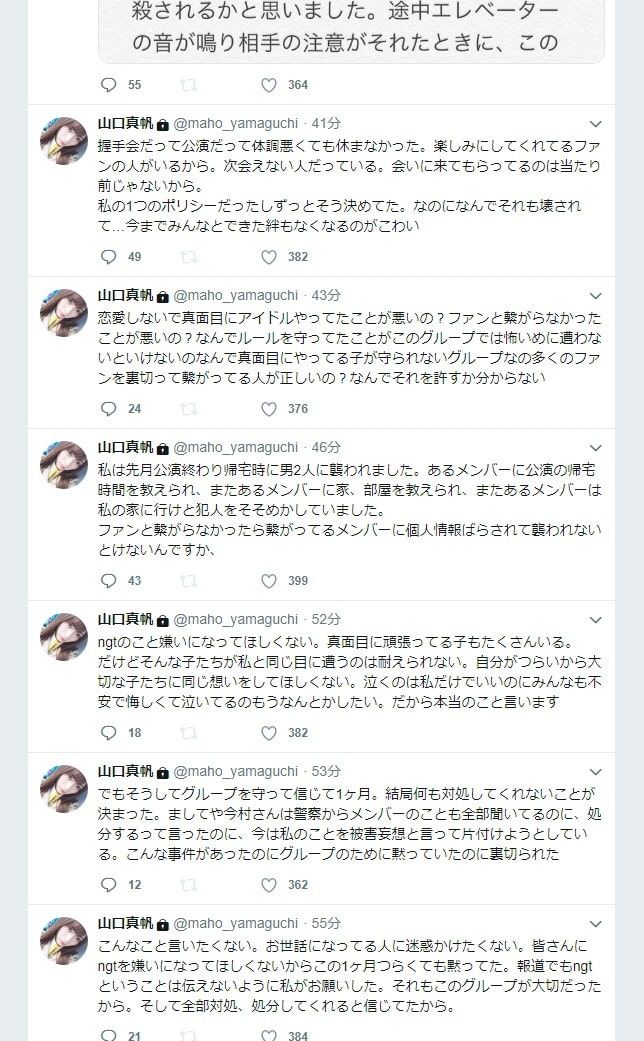Image resolution: width=644 pixels, height=1041 pixels.
Task: Click the 山口真帆 name on the 53分 tweet
Action: [125, 771]
